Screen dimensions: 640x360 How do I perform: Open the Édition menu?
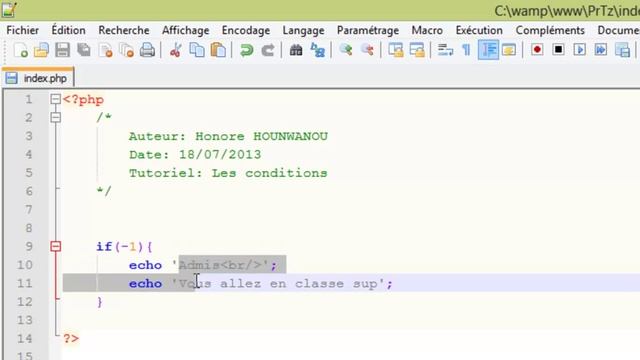point(68,30)
